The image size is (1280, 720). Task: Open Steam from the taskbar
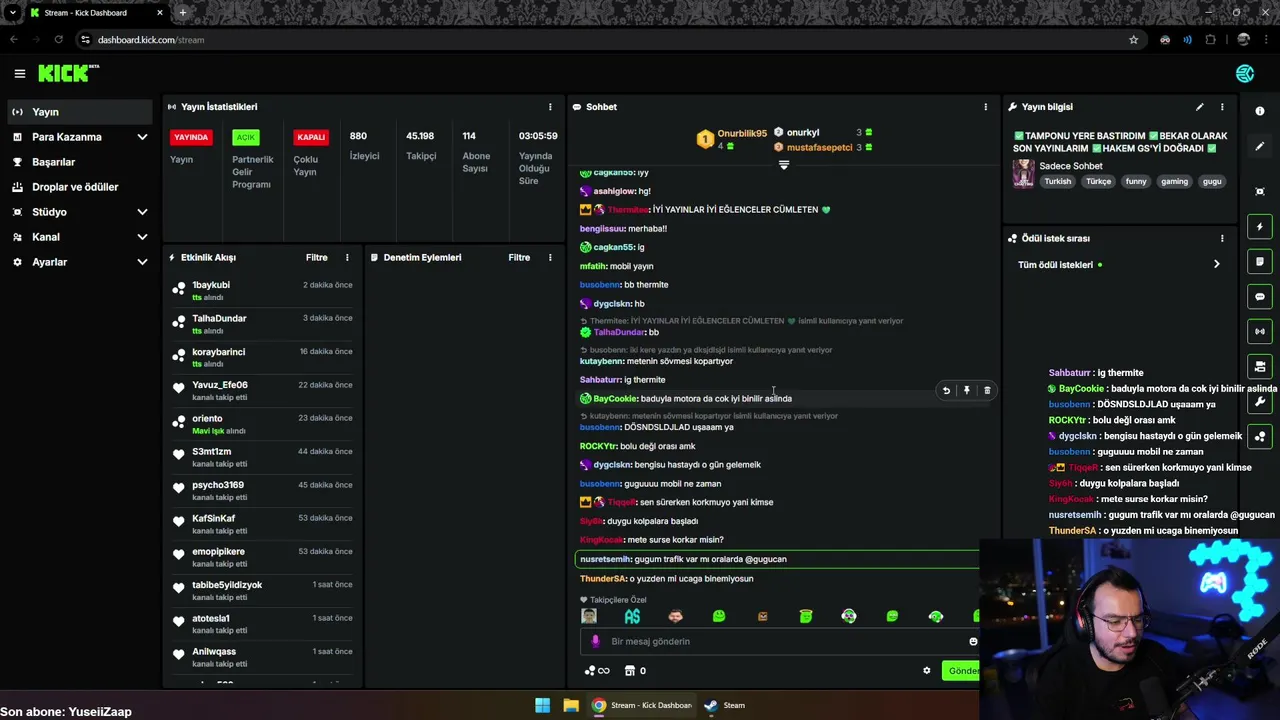[x=724, y=705]
